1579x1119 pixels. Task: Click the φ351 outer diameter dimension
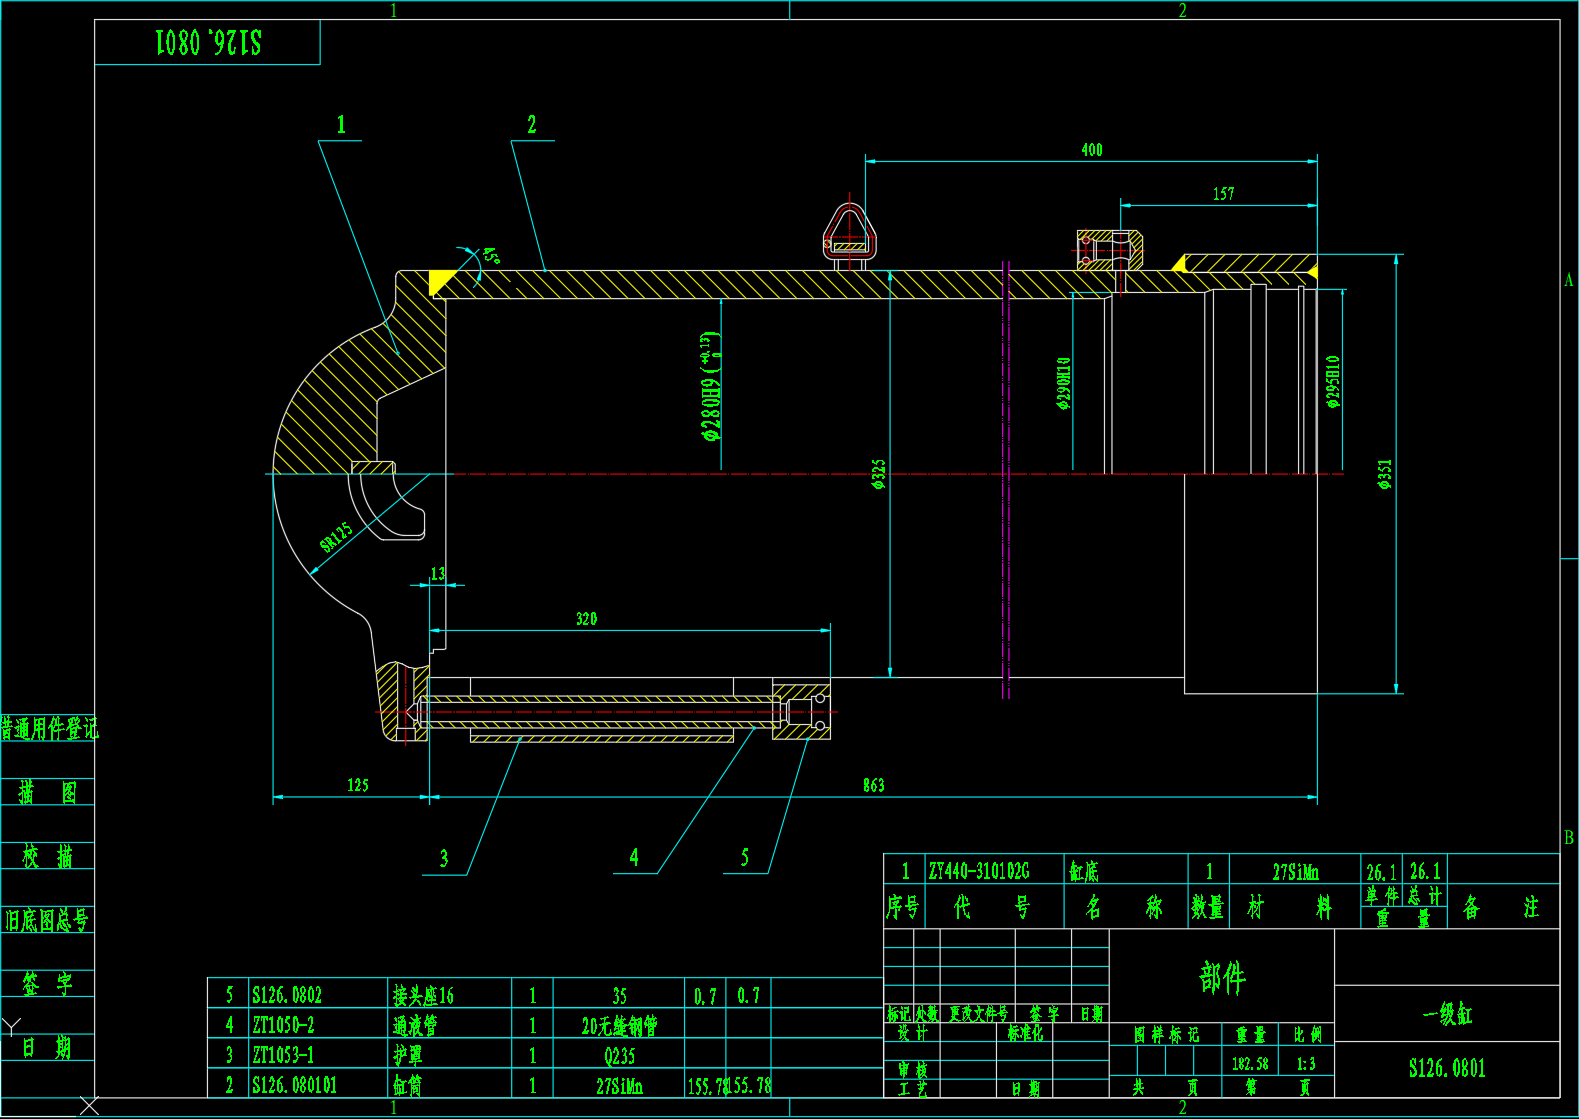1385,474
